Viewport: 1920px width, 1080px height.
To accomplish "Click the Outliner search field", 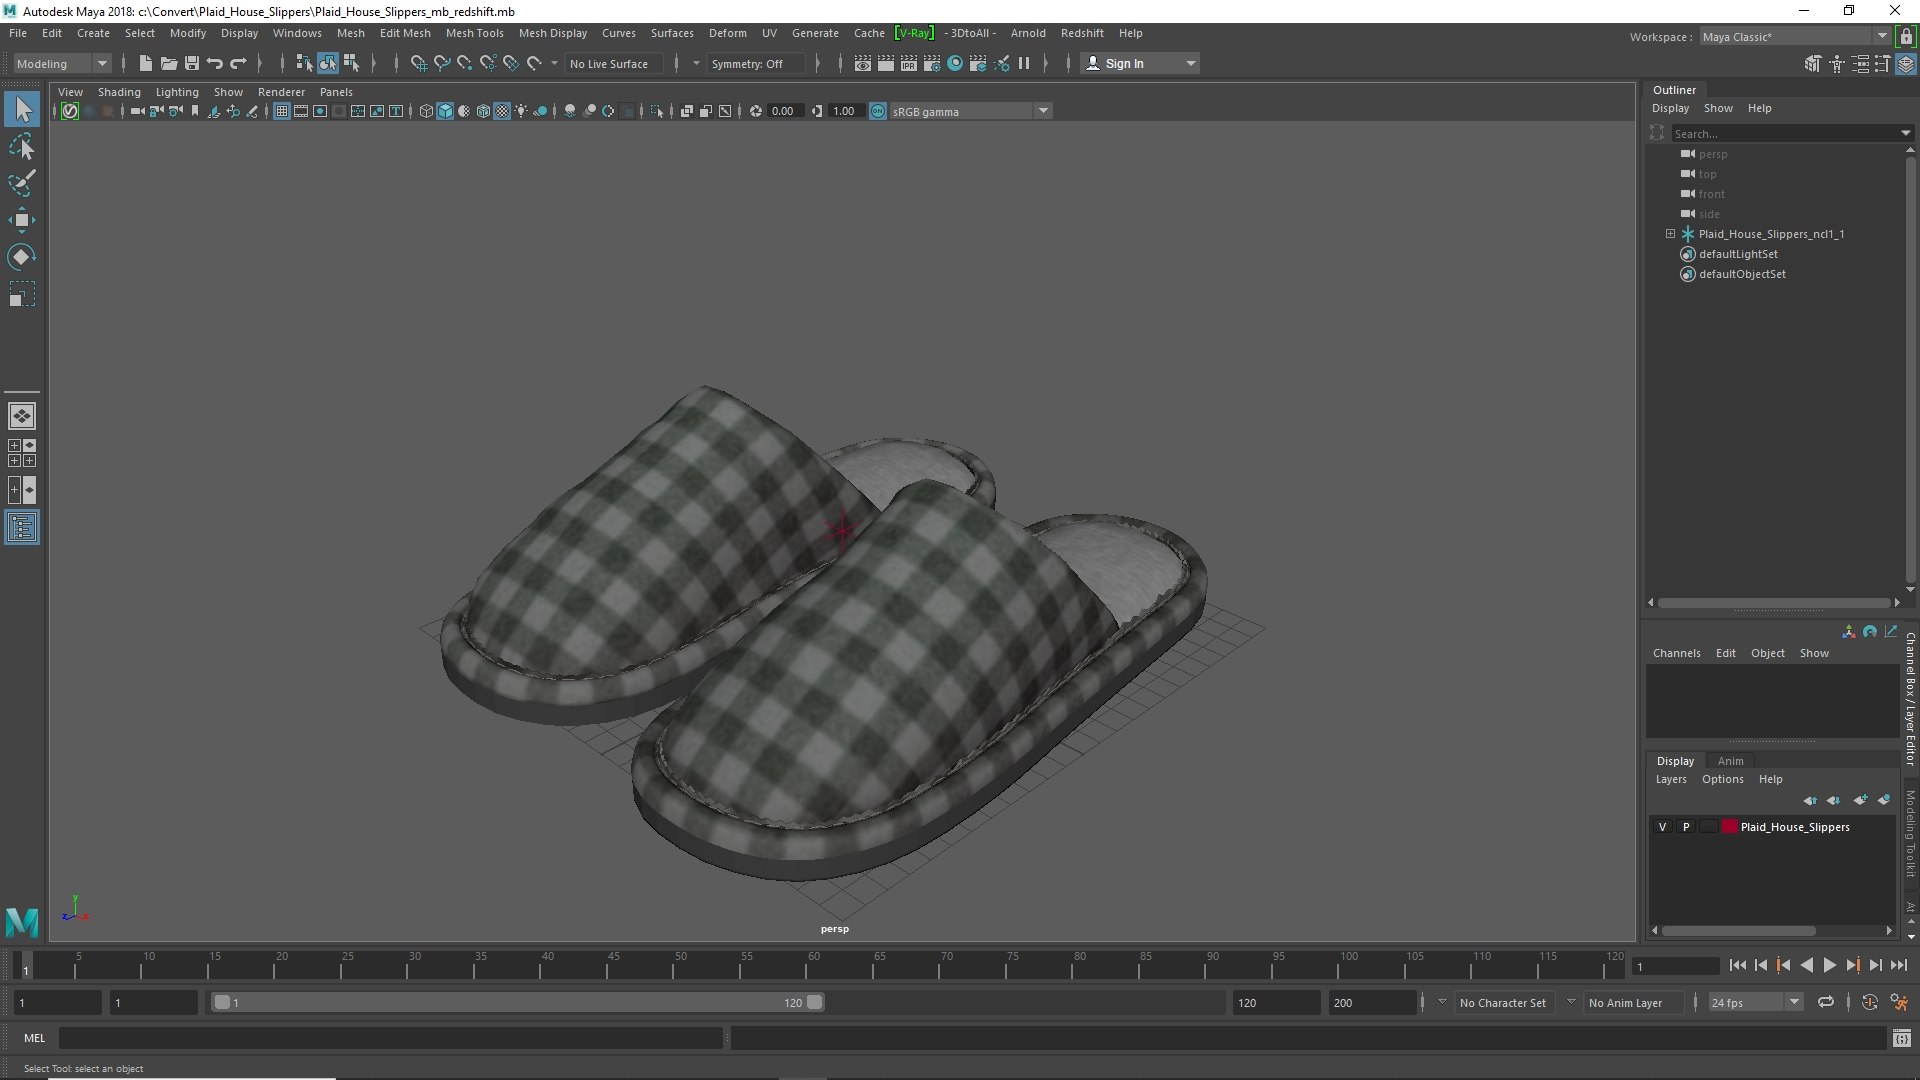I will (1791, 133).
